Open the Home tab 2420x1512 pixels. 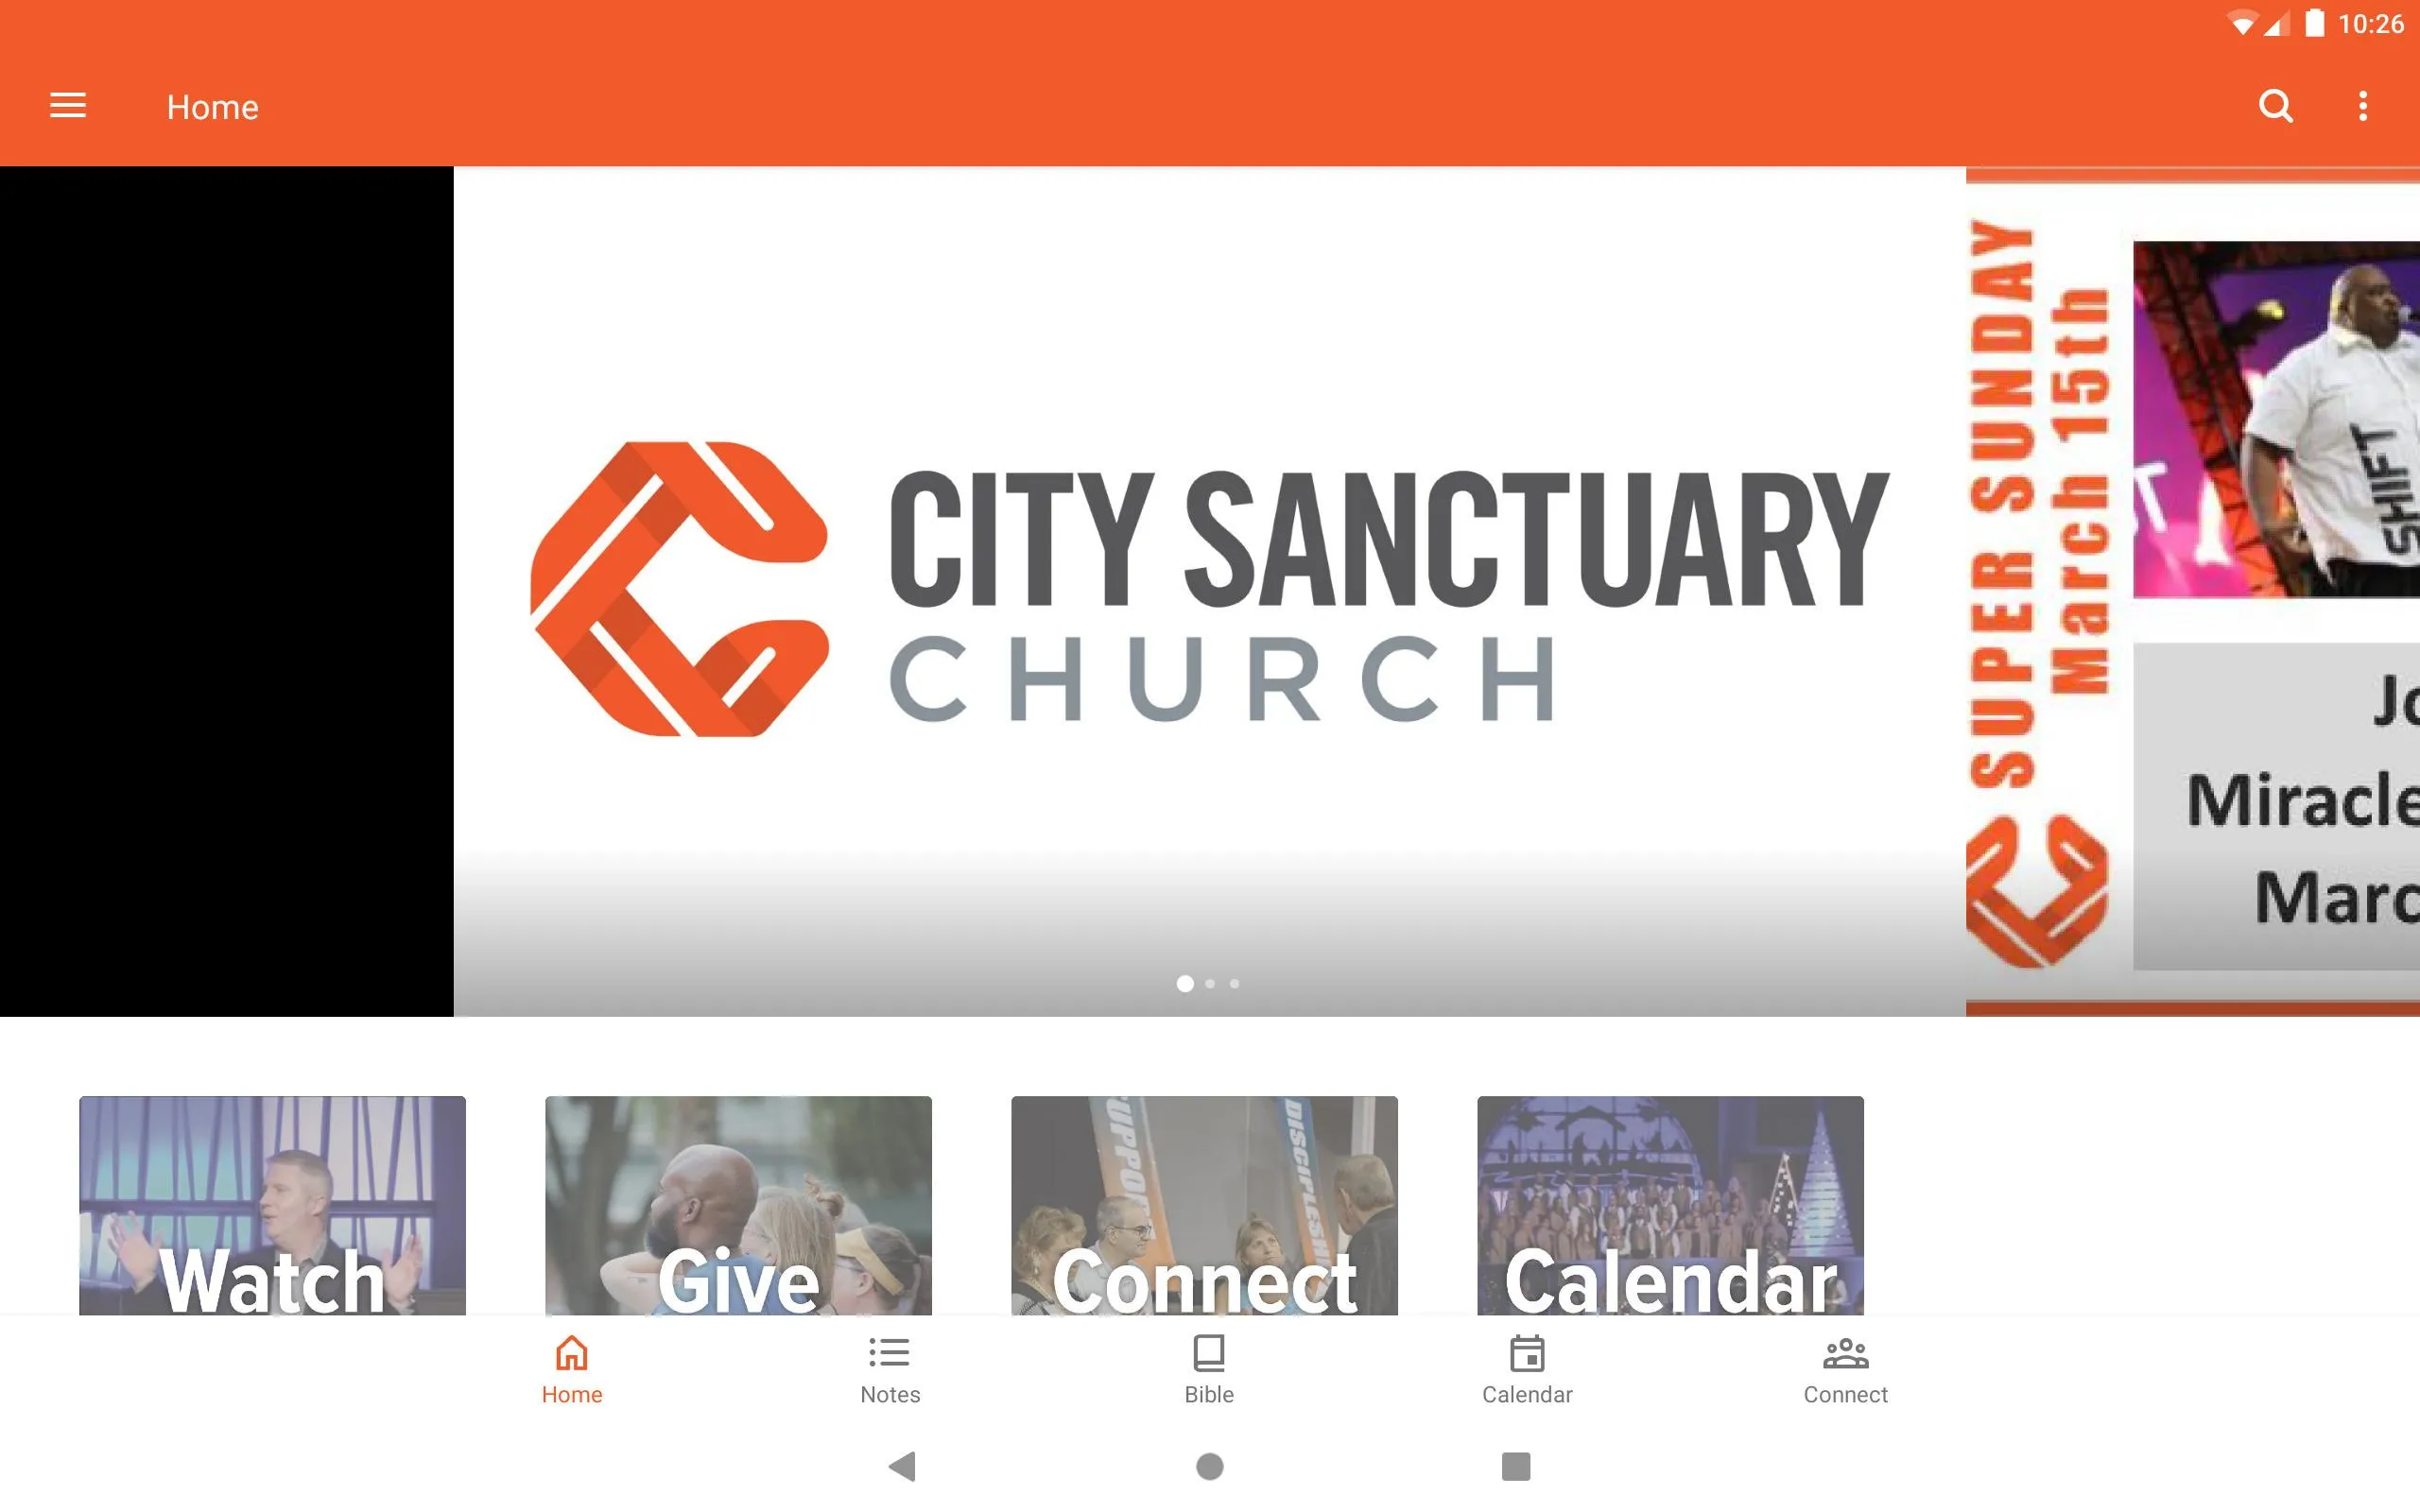(x=570, y=1367)
